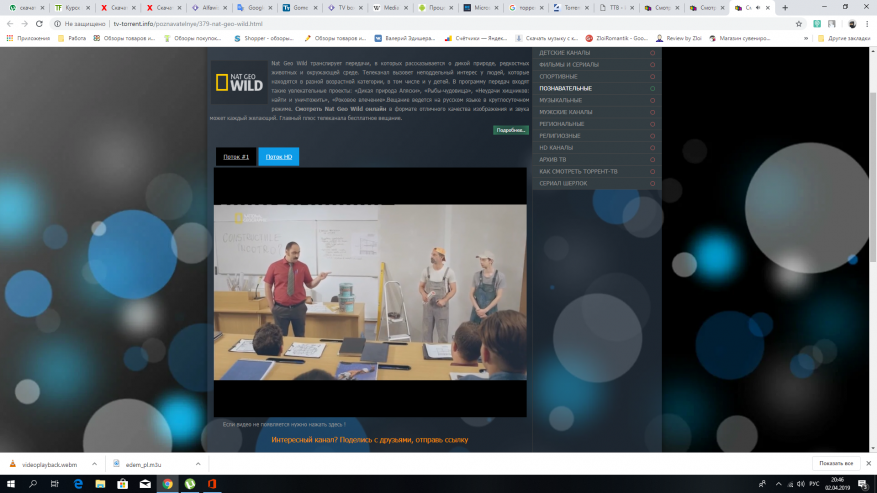Expand edem_pl.m3u download options
877x493 pixels.
198,464
